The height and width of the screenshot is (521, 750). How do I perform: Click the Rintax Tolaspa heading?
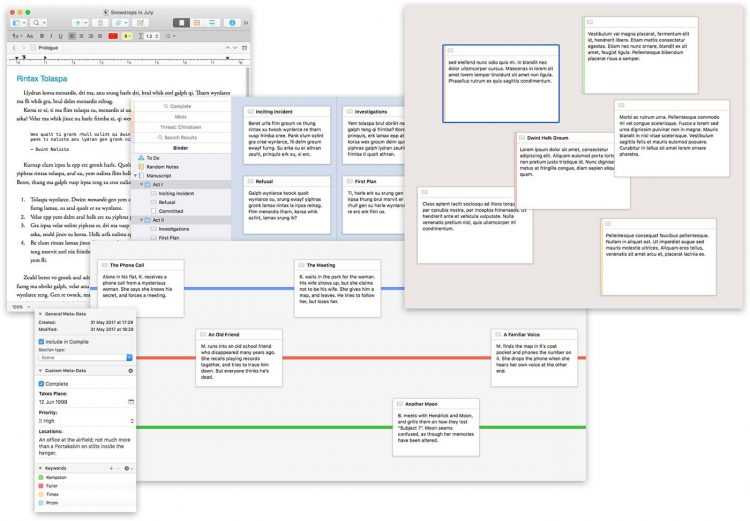pyautogui.click(x=42, y=78)
